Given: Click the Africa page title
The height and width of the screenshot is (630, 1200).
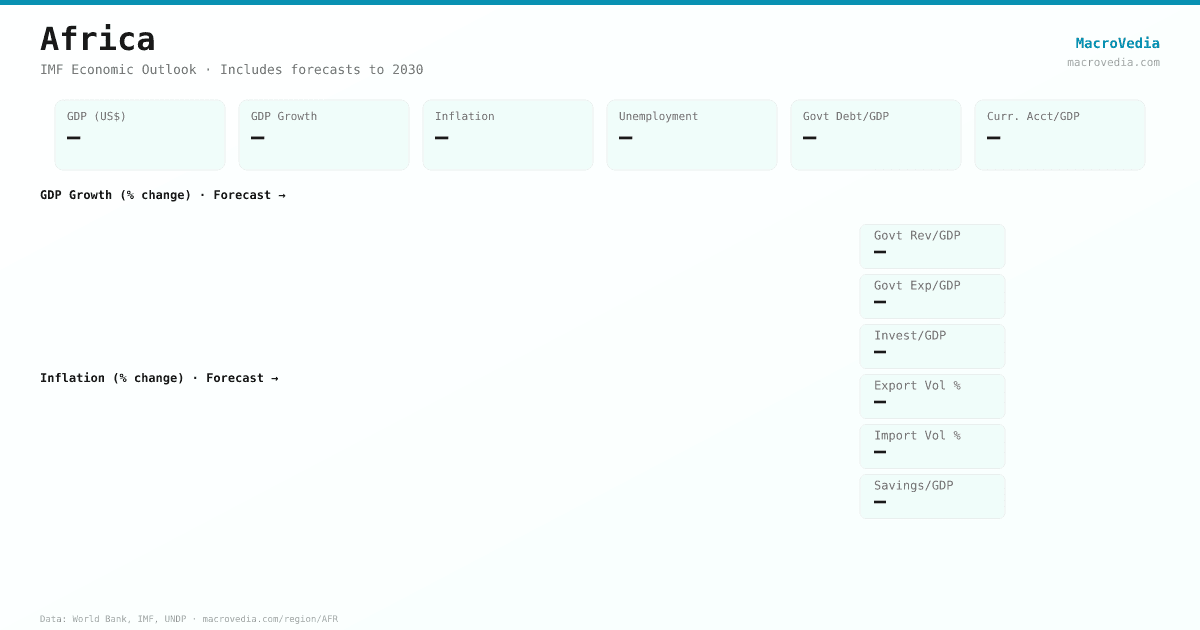Looking at the screenshot, I should coord(98,39).
